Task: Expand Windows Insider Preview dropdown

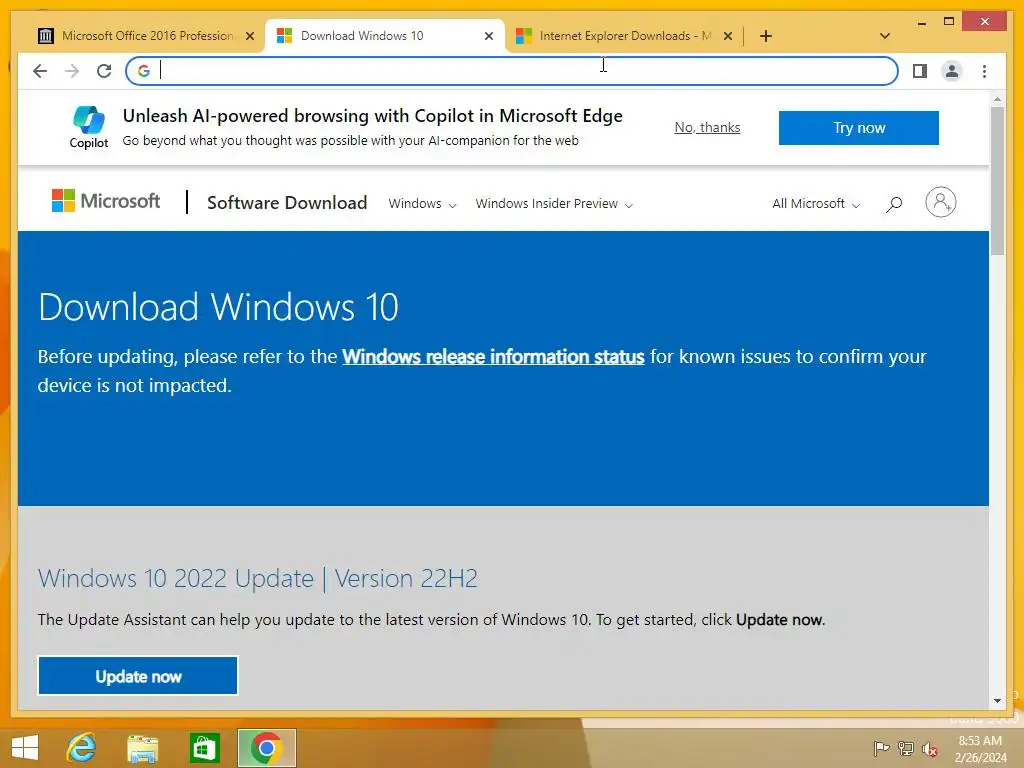Action: coord(554,204)
